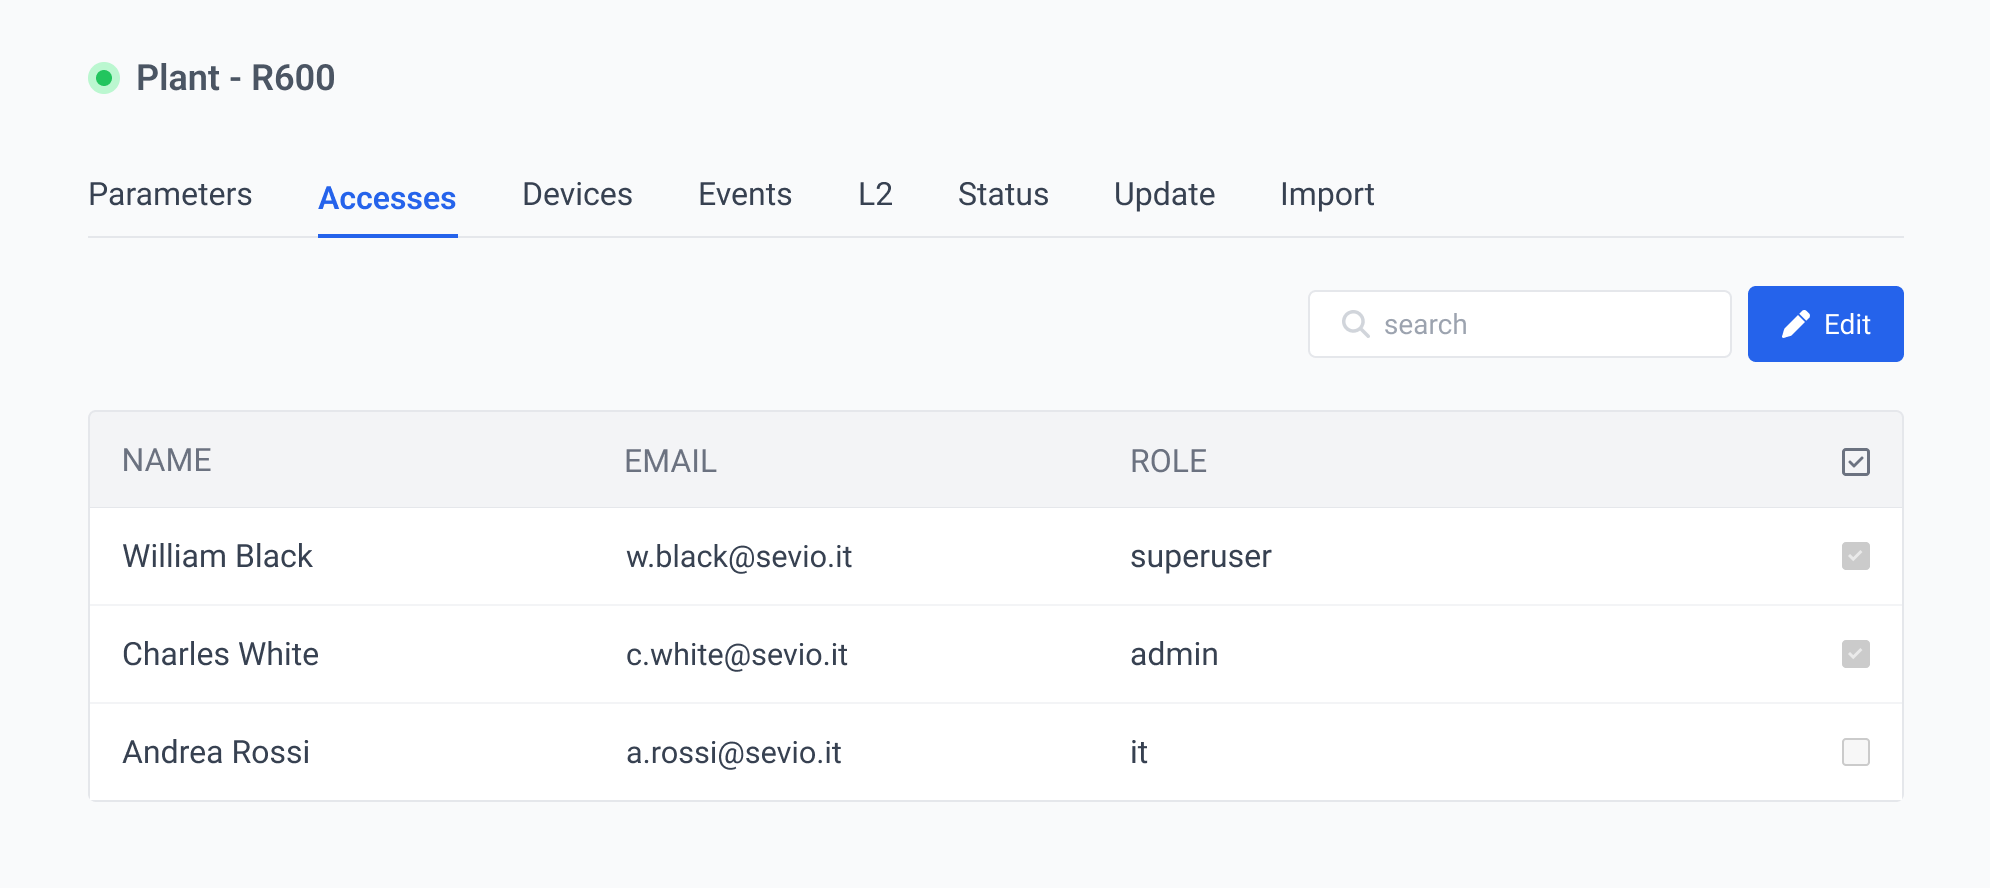Click the NAME column header

(167, 460)
